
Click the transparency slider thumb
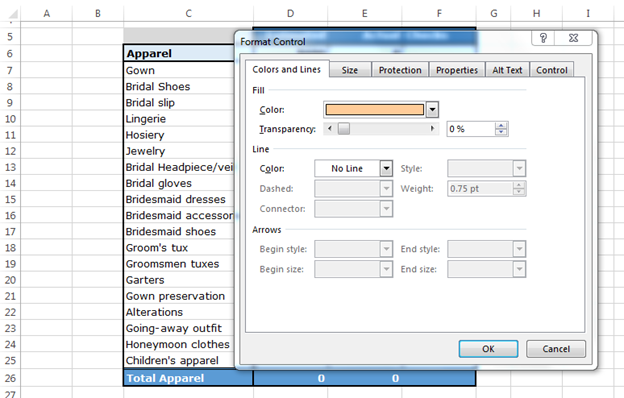coord(344,129)
